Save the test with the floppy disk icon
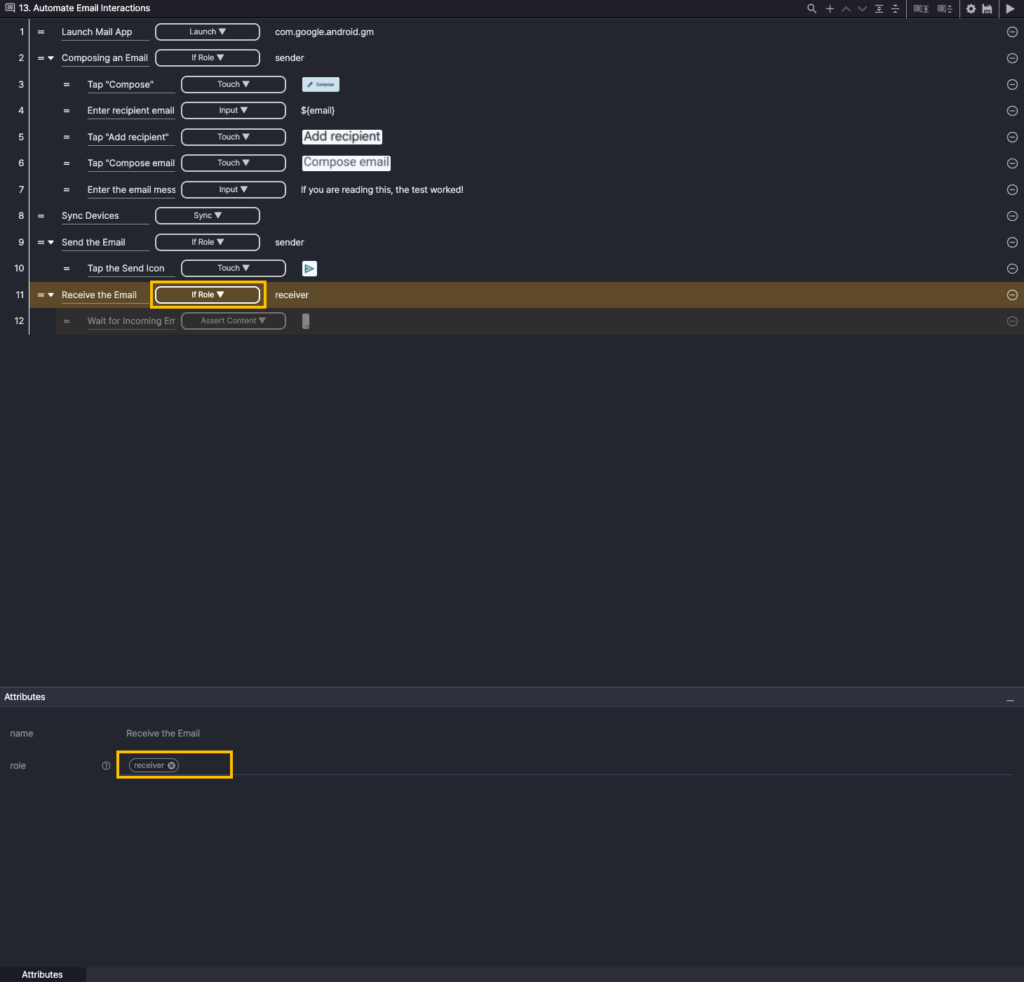This screenshot has width=1024, height=982. (x=987, y=8)
